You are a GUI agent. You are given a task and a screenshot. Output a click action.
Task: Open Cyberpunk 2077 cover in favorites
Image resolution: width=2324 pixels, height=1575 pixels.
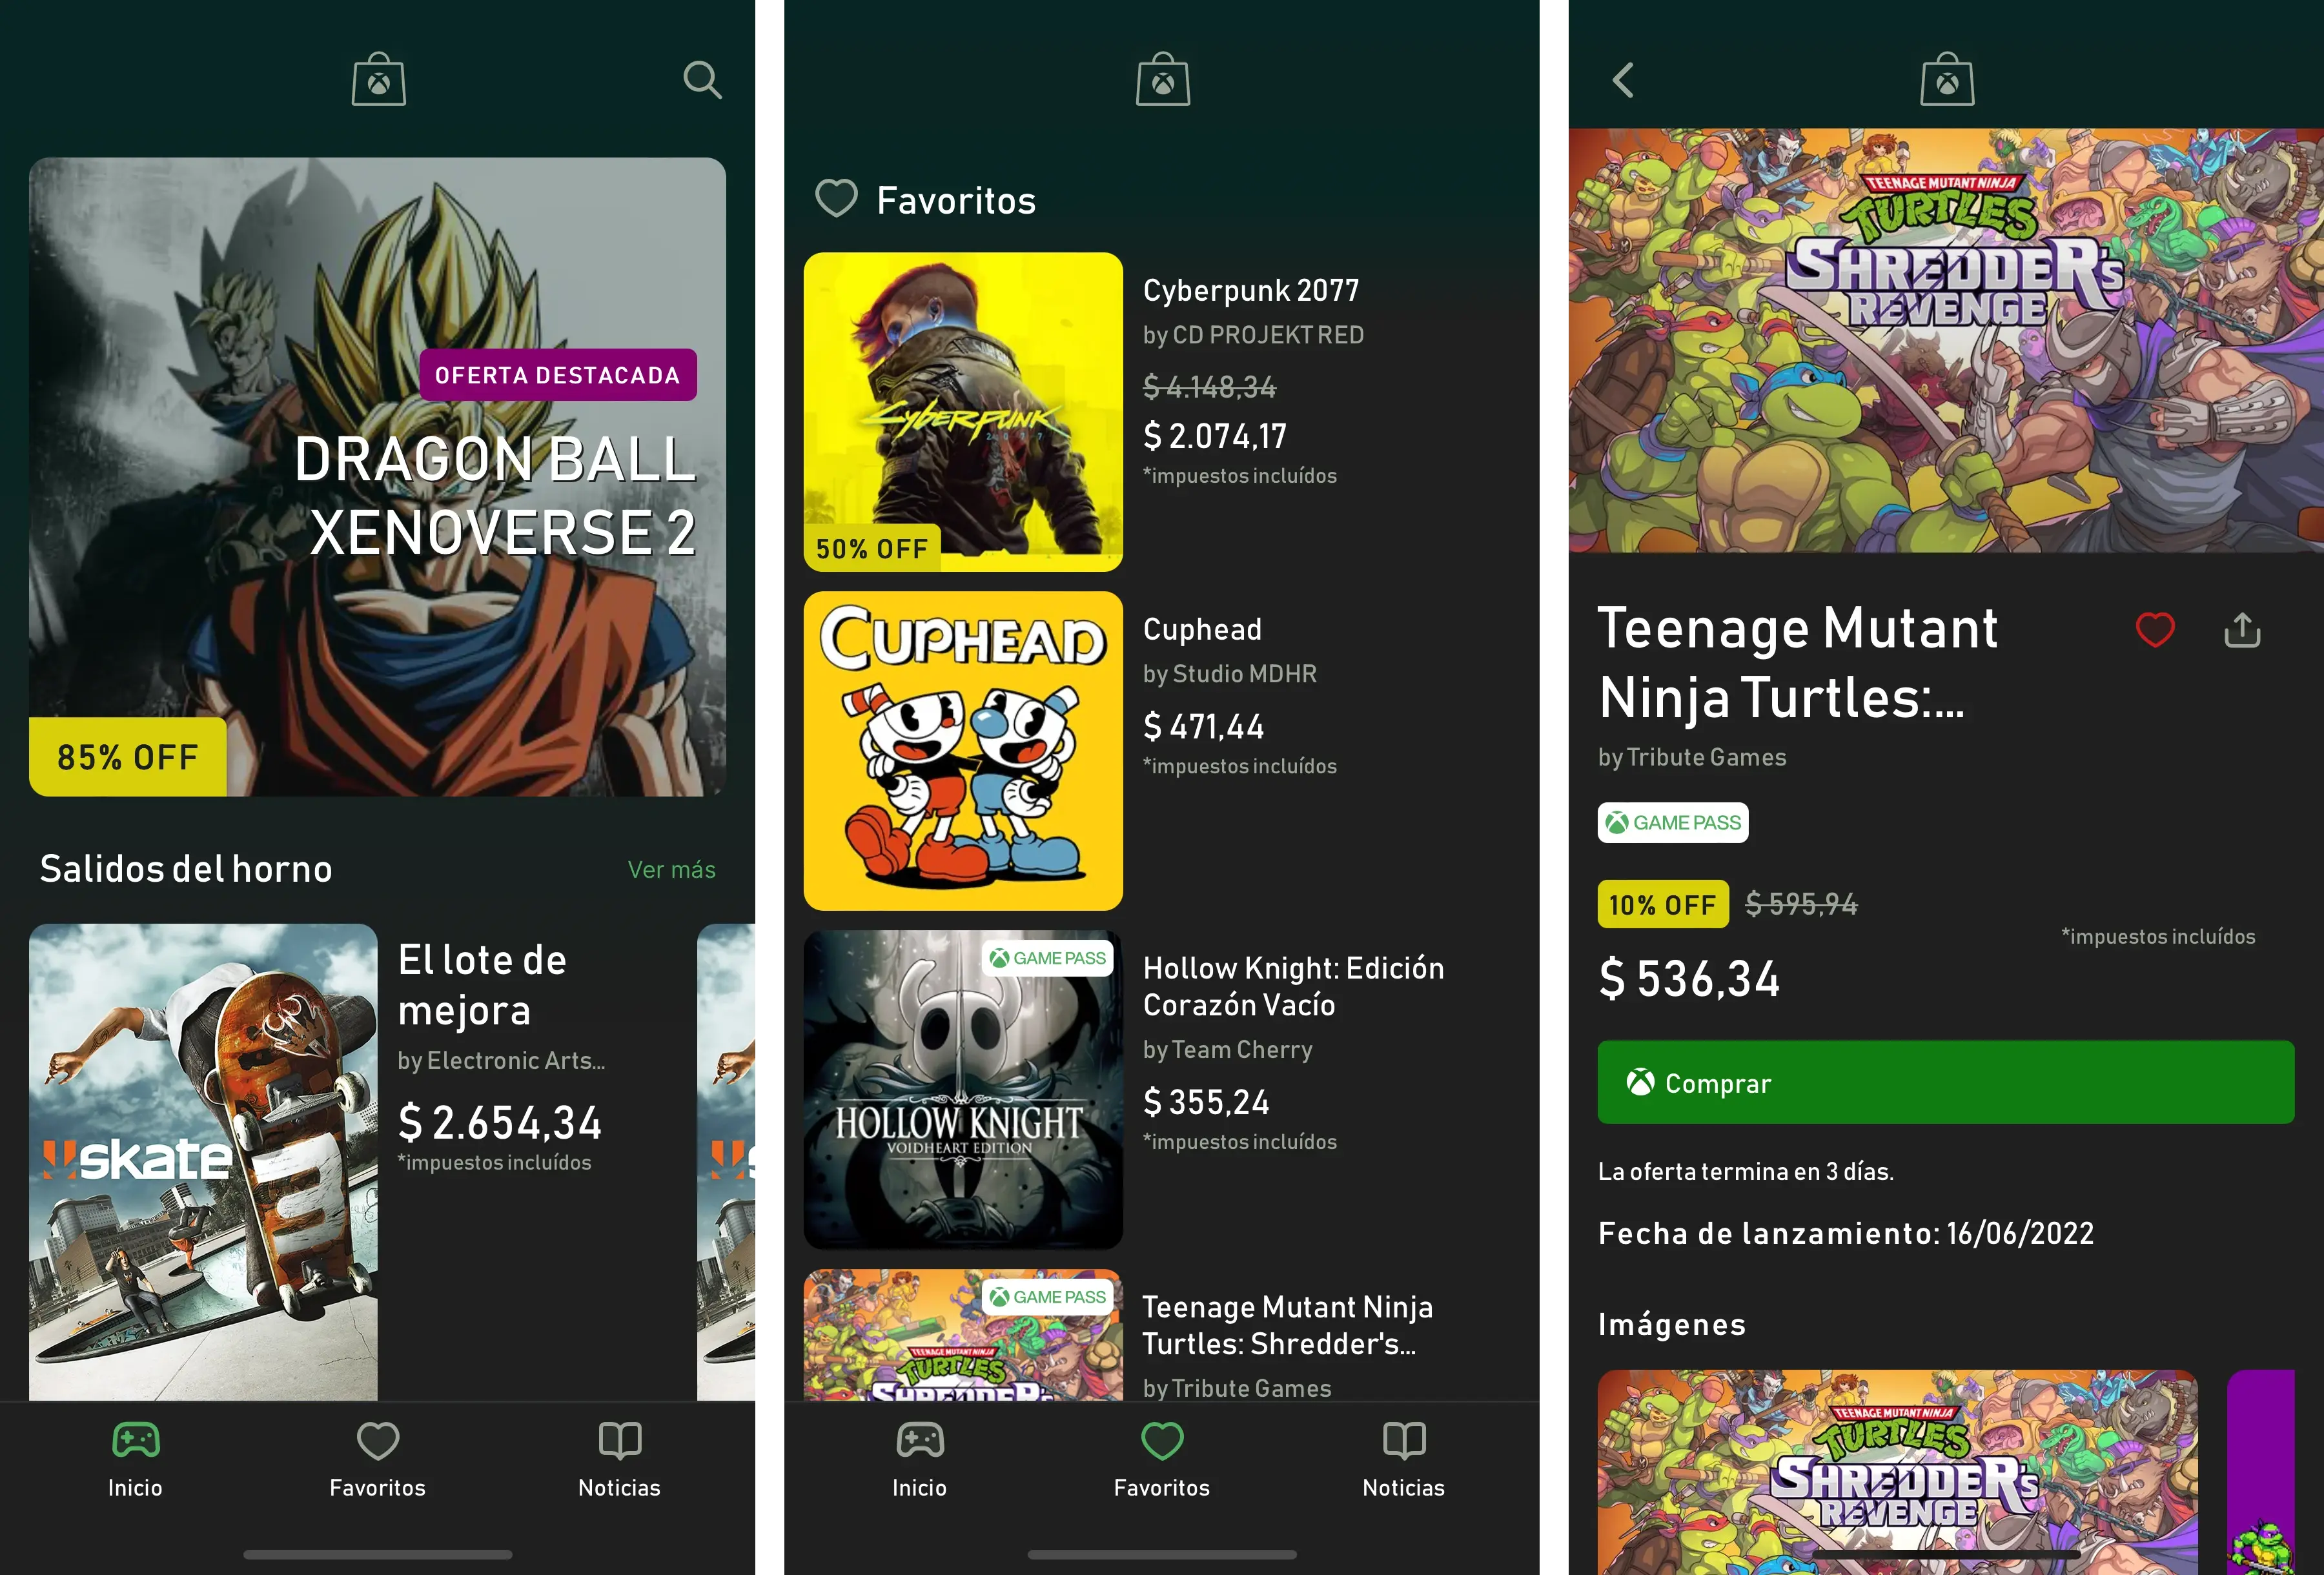(x=962, y=411)
